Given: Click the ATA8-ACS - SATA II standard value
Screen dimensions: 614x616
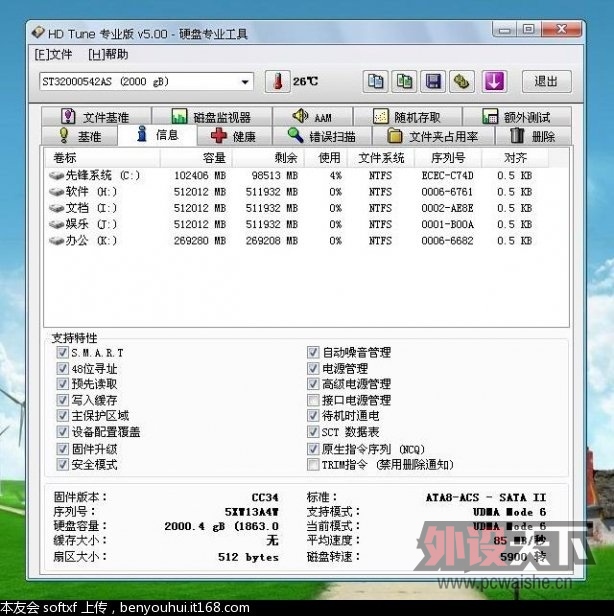Looking at the screenshot, I should 486,497.
